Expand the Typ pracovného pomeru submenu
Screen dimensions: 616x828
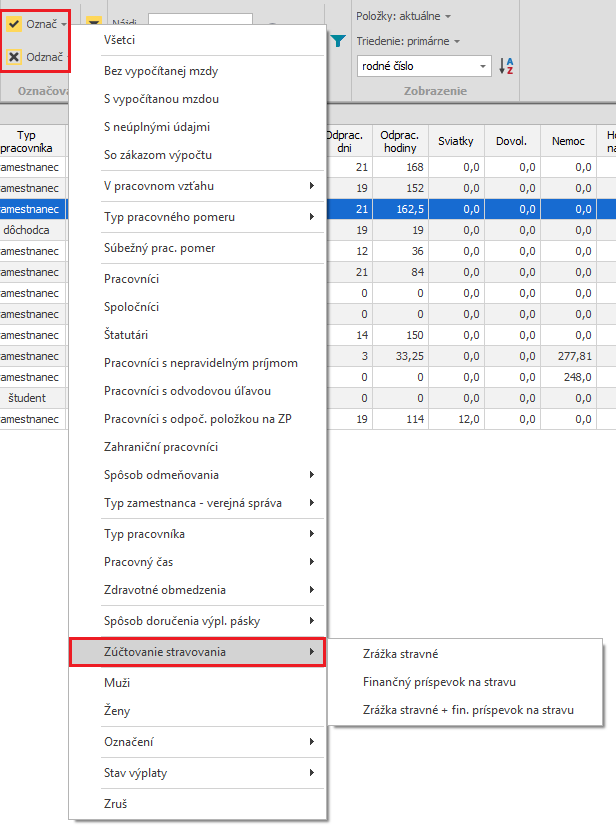point(197,217)
